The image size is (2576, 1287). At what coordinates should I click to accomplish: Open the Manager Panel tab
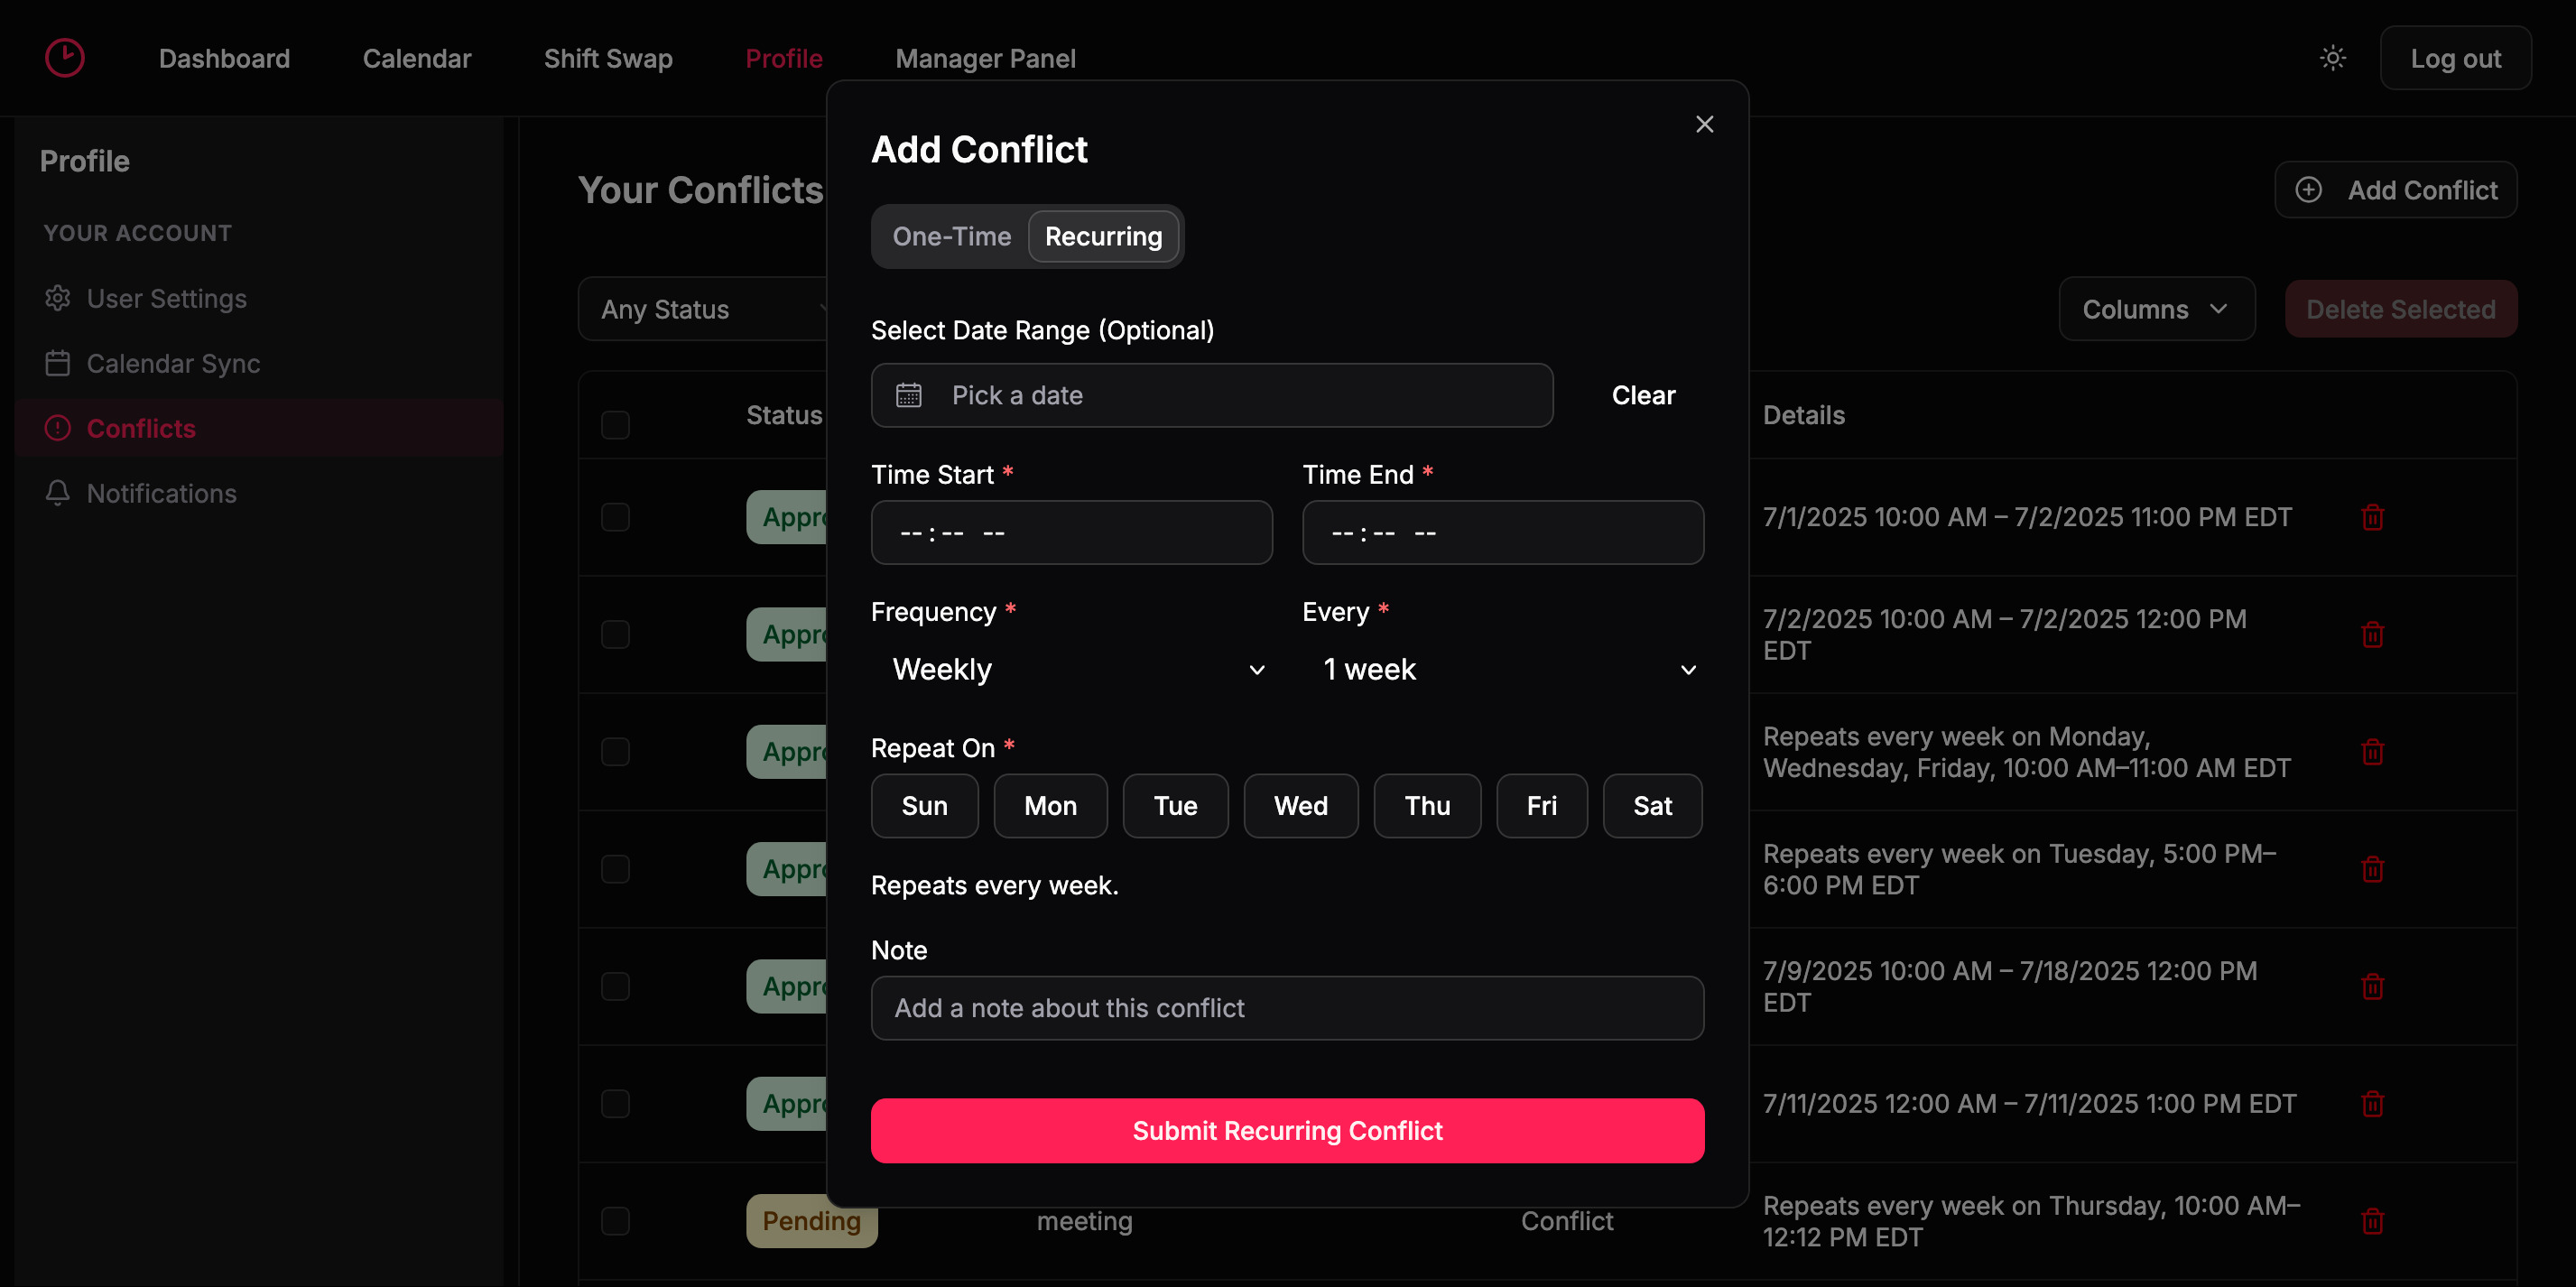click(x=986, y=58)
